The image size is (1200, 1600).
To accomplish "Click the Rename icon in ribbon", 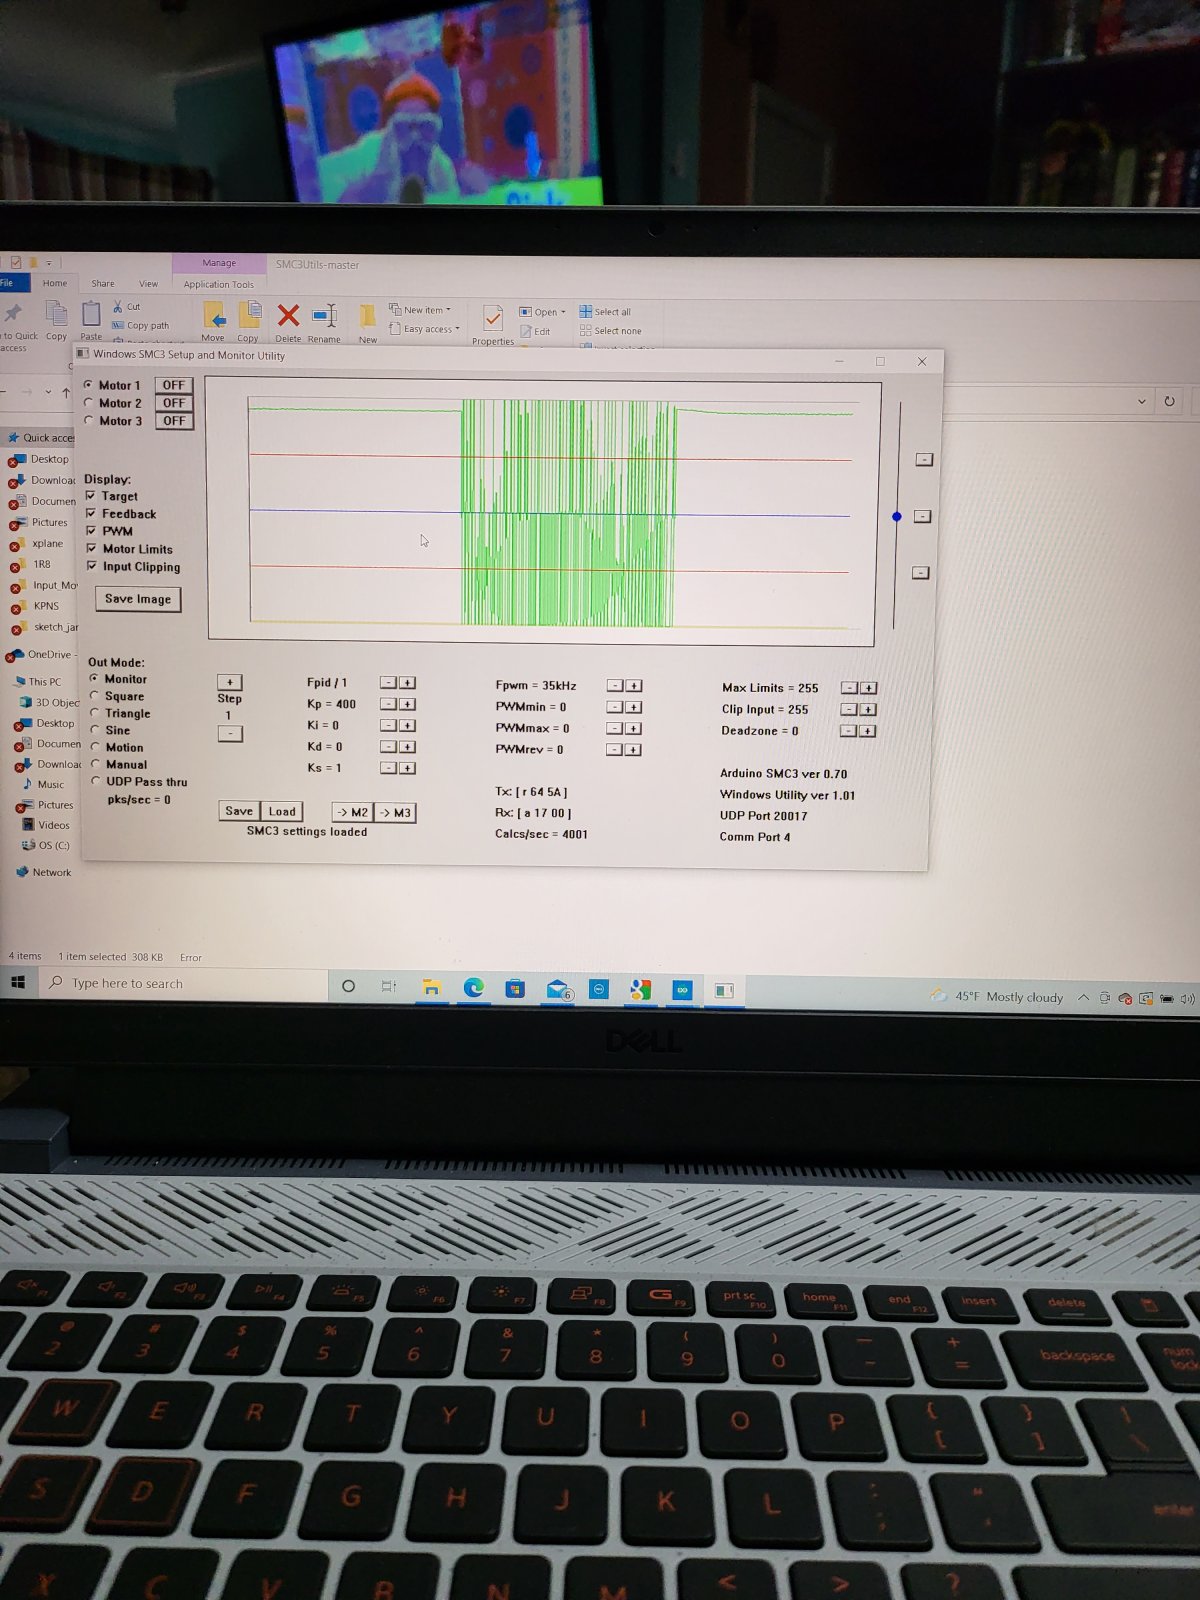I will [x=324, y=317].
